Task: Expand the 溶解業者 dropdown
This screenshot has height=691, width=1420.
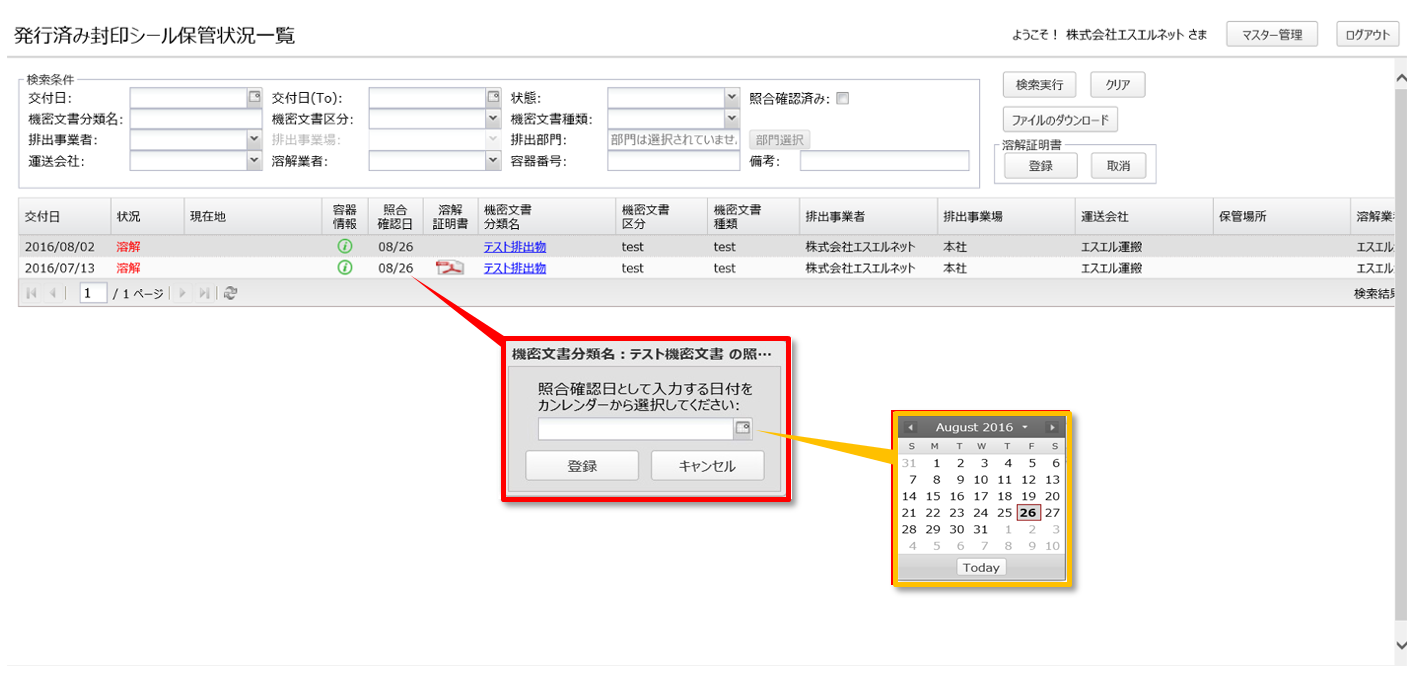Action: click(x=493, y=160)
